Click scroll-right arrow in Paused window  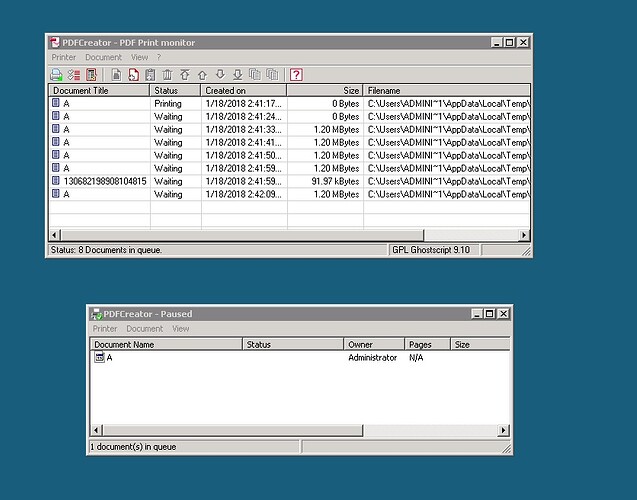pyautogui.click(x=503, y=430)
